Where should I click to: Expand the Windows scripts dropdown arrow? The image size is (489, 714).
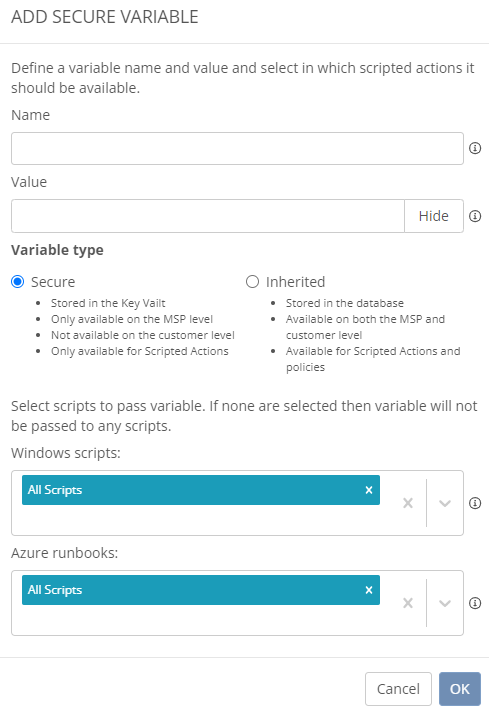coord(445,503)
